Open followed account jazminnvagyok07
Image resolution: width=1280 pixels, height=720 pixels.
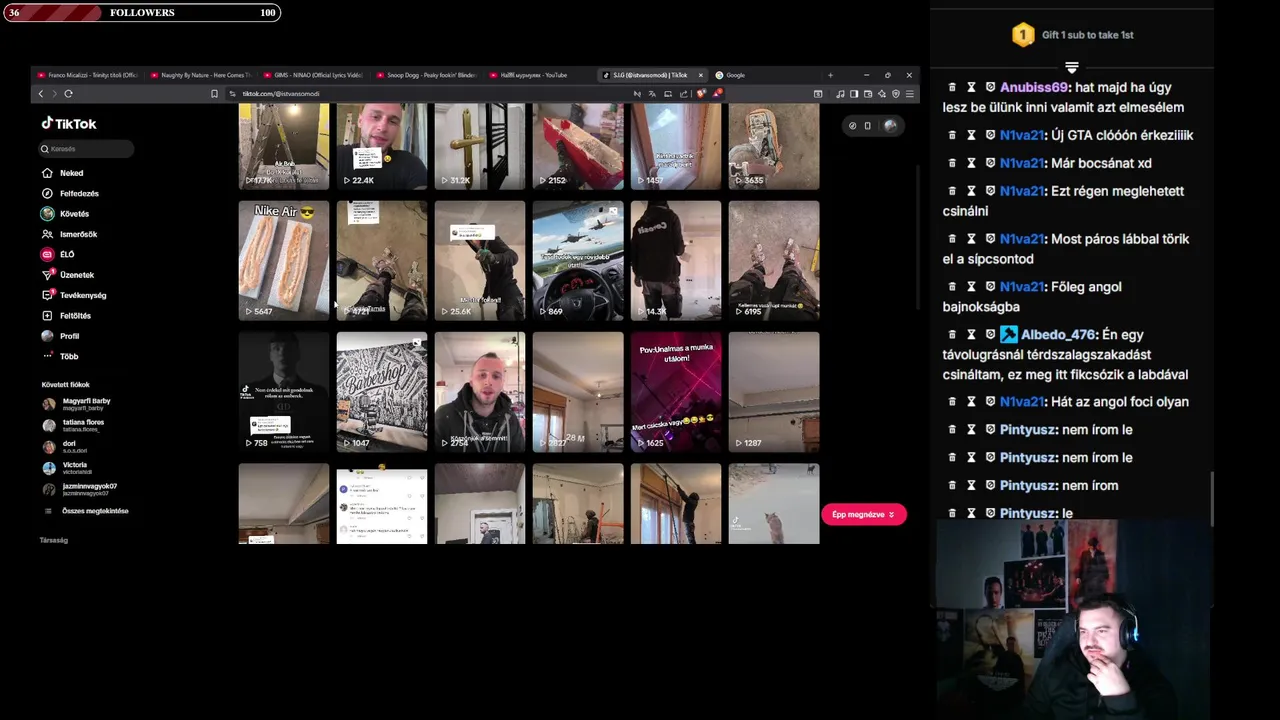(80, 489)
